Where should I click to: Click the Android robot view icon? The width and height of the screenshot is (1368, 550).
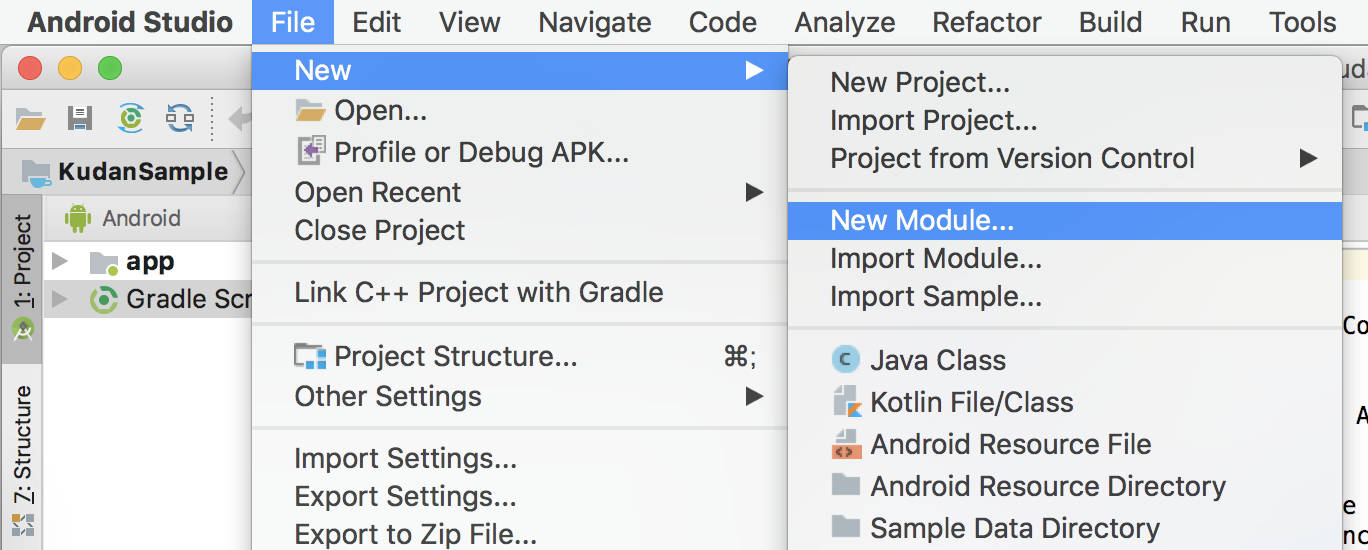pyautogui.click(x=78, y=218)
